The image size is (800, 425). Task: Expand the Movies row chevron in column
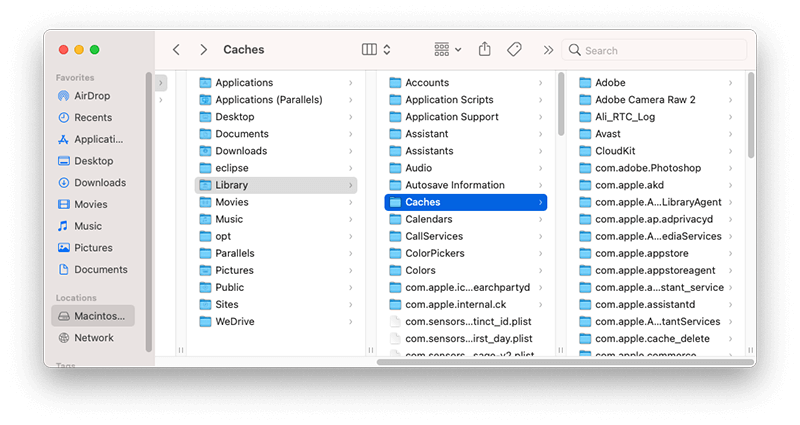point(351,202)
